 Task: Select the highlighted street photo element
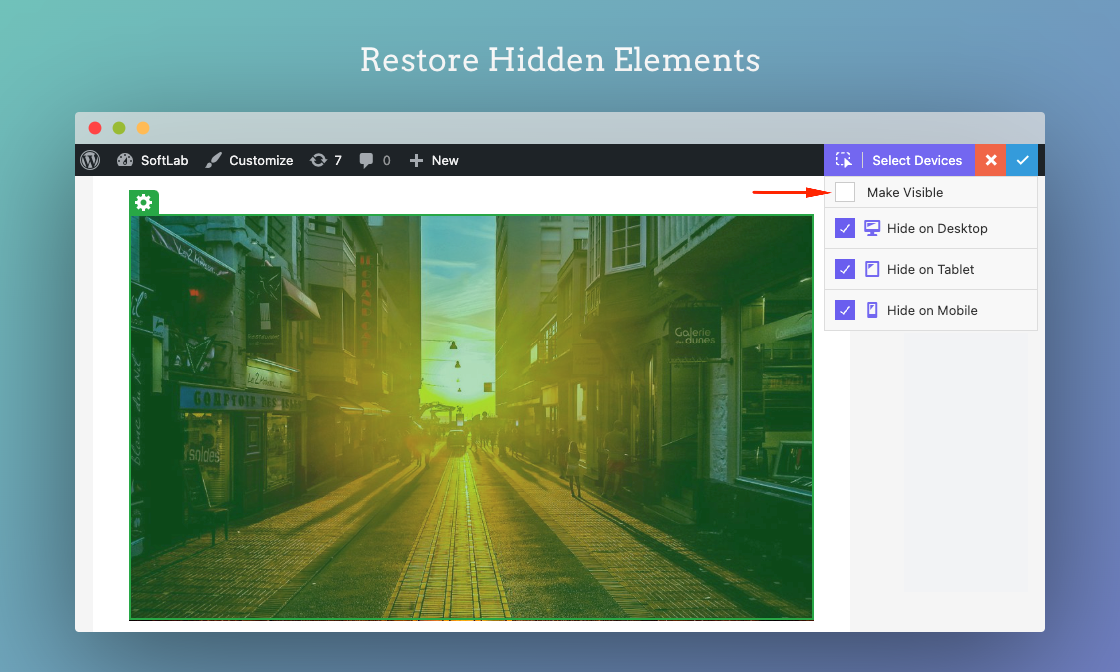[x=471, y=417]
